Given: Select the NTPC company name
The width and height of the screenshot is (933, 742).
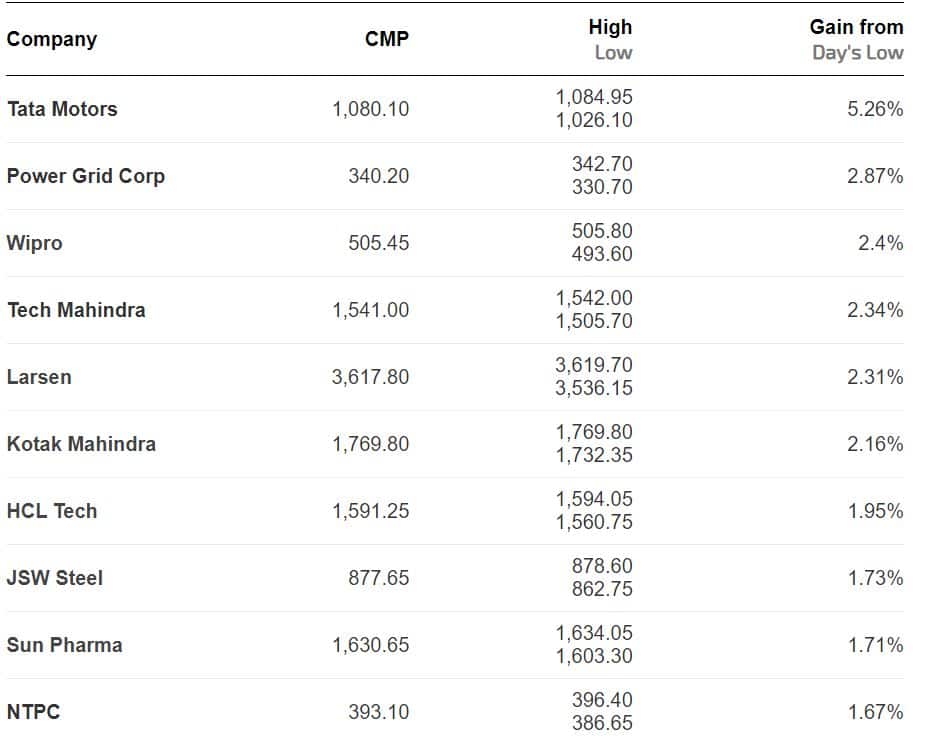Looking at the screenshot, I should pos(33,712).
